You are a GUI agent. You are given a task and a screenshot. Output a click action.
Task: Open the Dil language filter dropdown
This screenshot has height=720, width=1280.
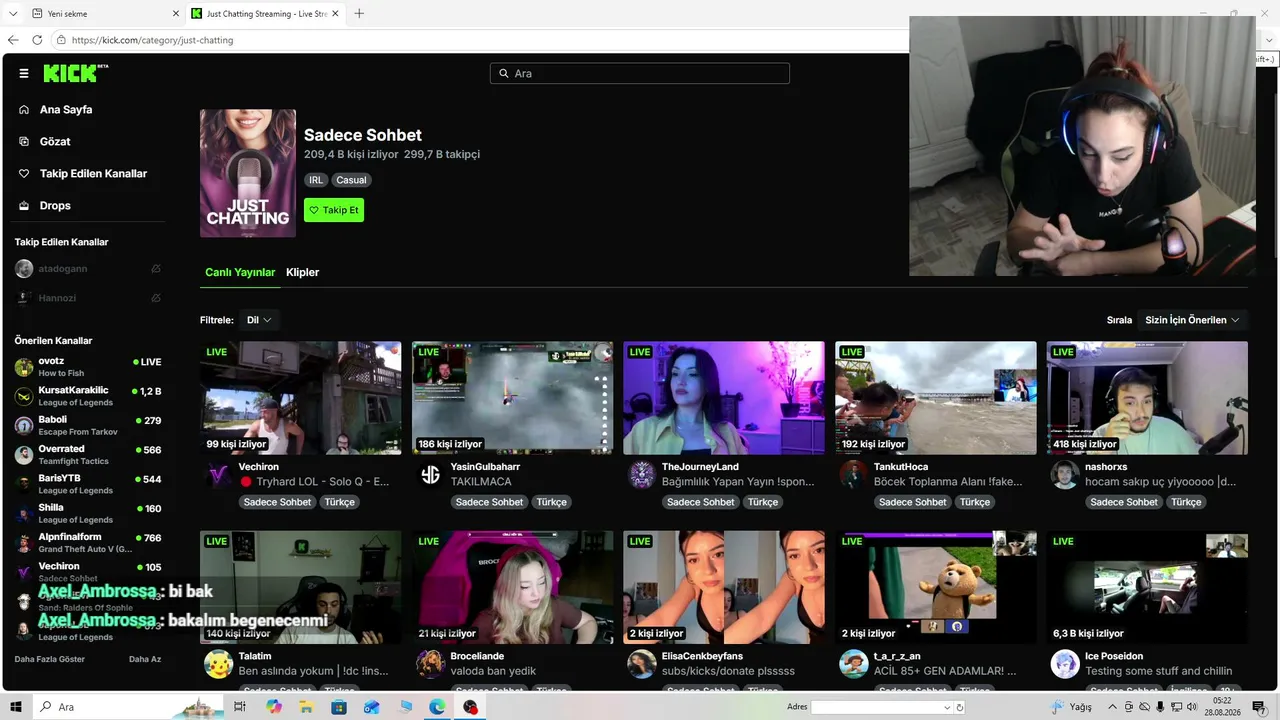point(259,320)
